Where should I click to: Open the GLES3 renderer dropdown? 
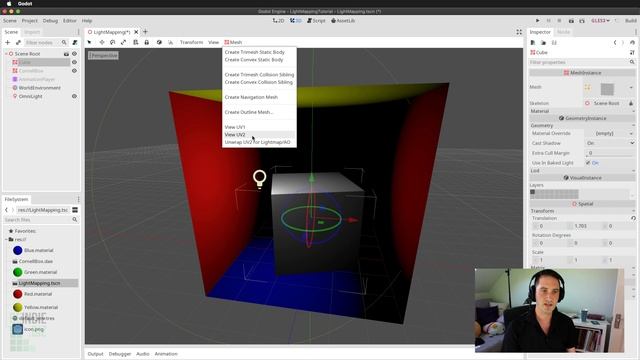pos(600,20)
